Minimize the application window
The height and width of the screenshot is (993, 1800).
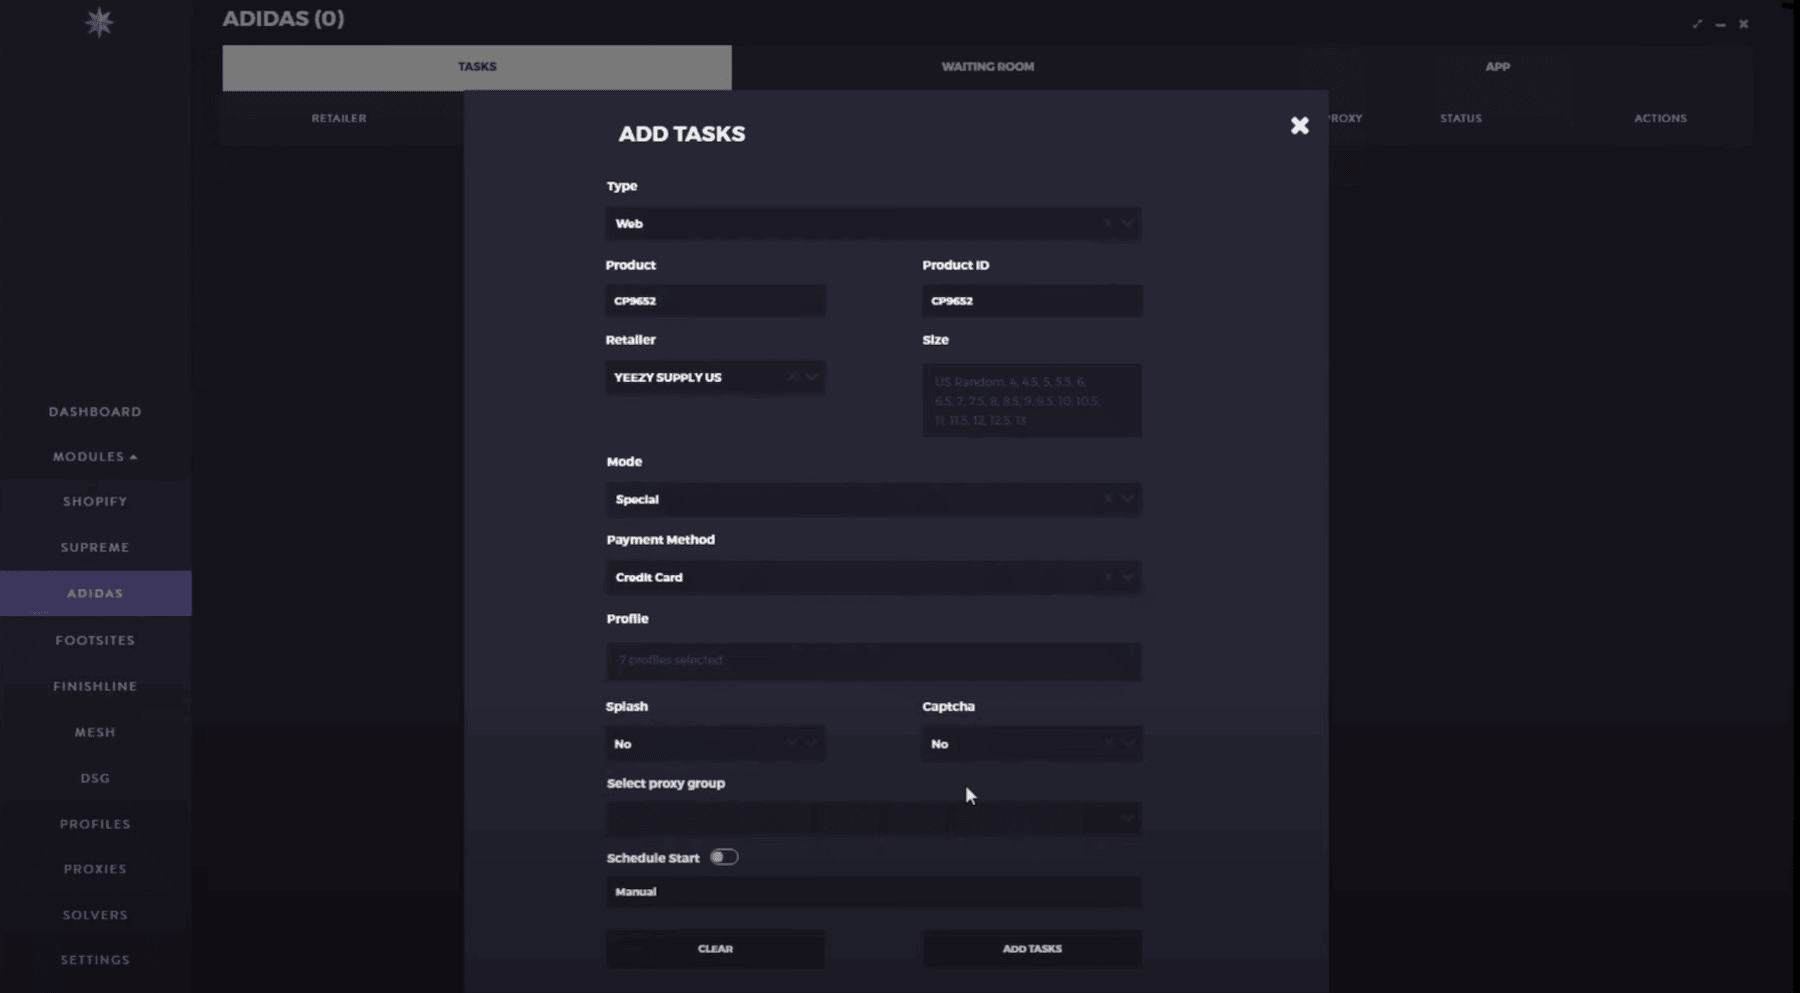[x=1720, y=24]
